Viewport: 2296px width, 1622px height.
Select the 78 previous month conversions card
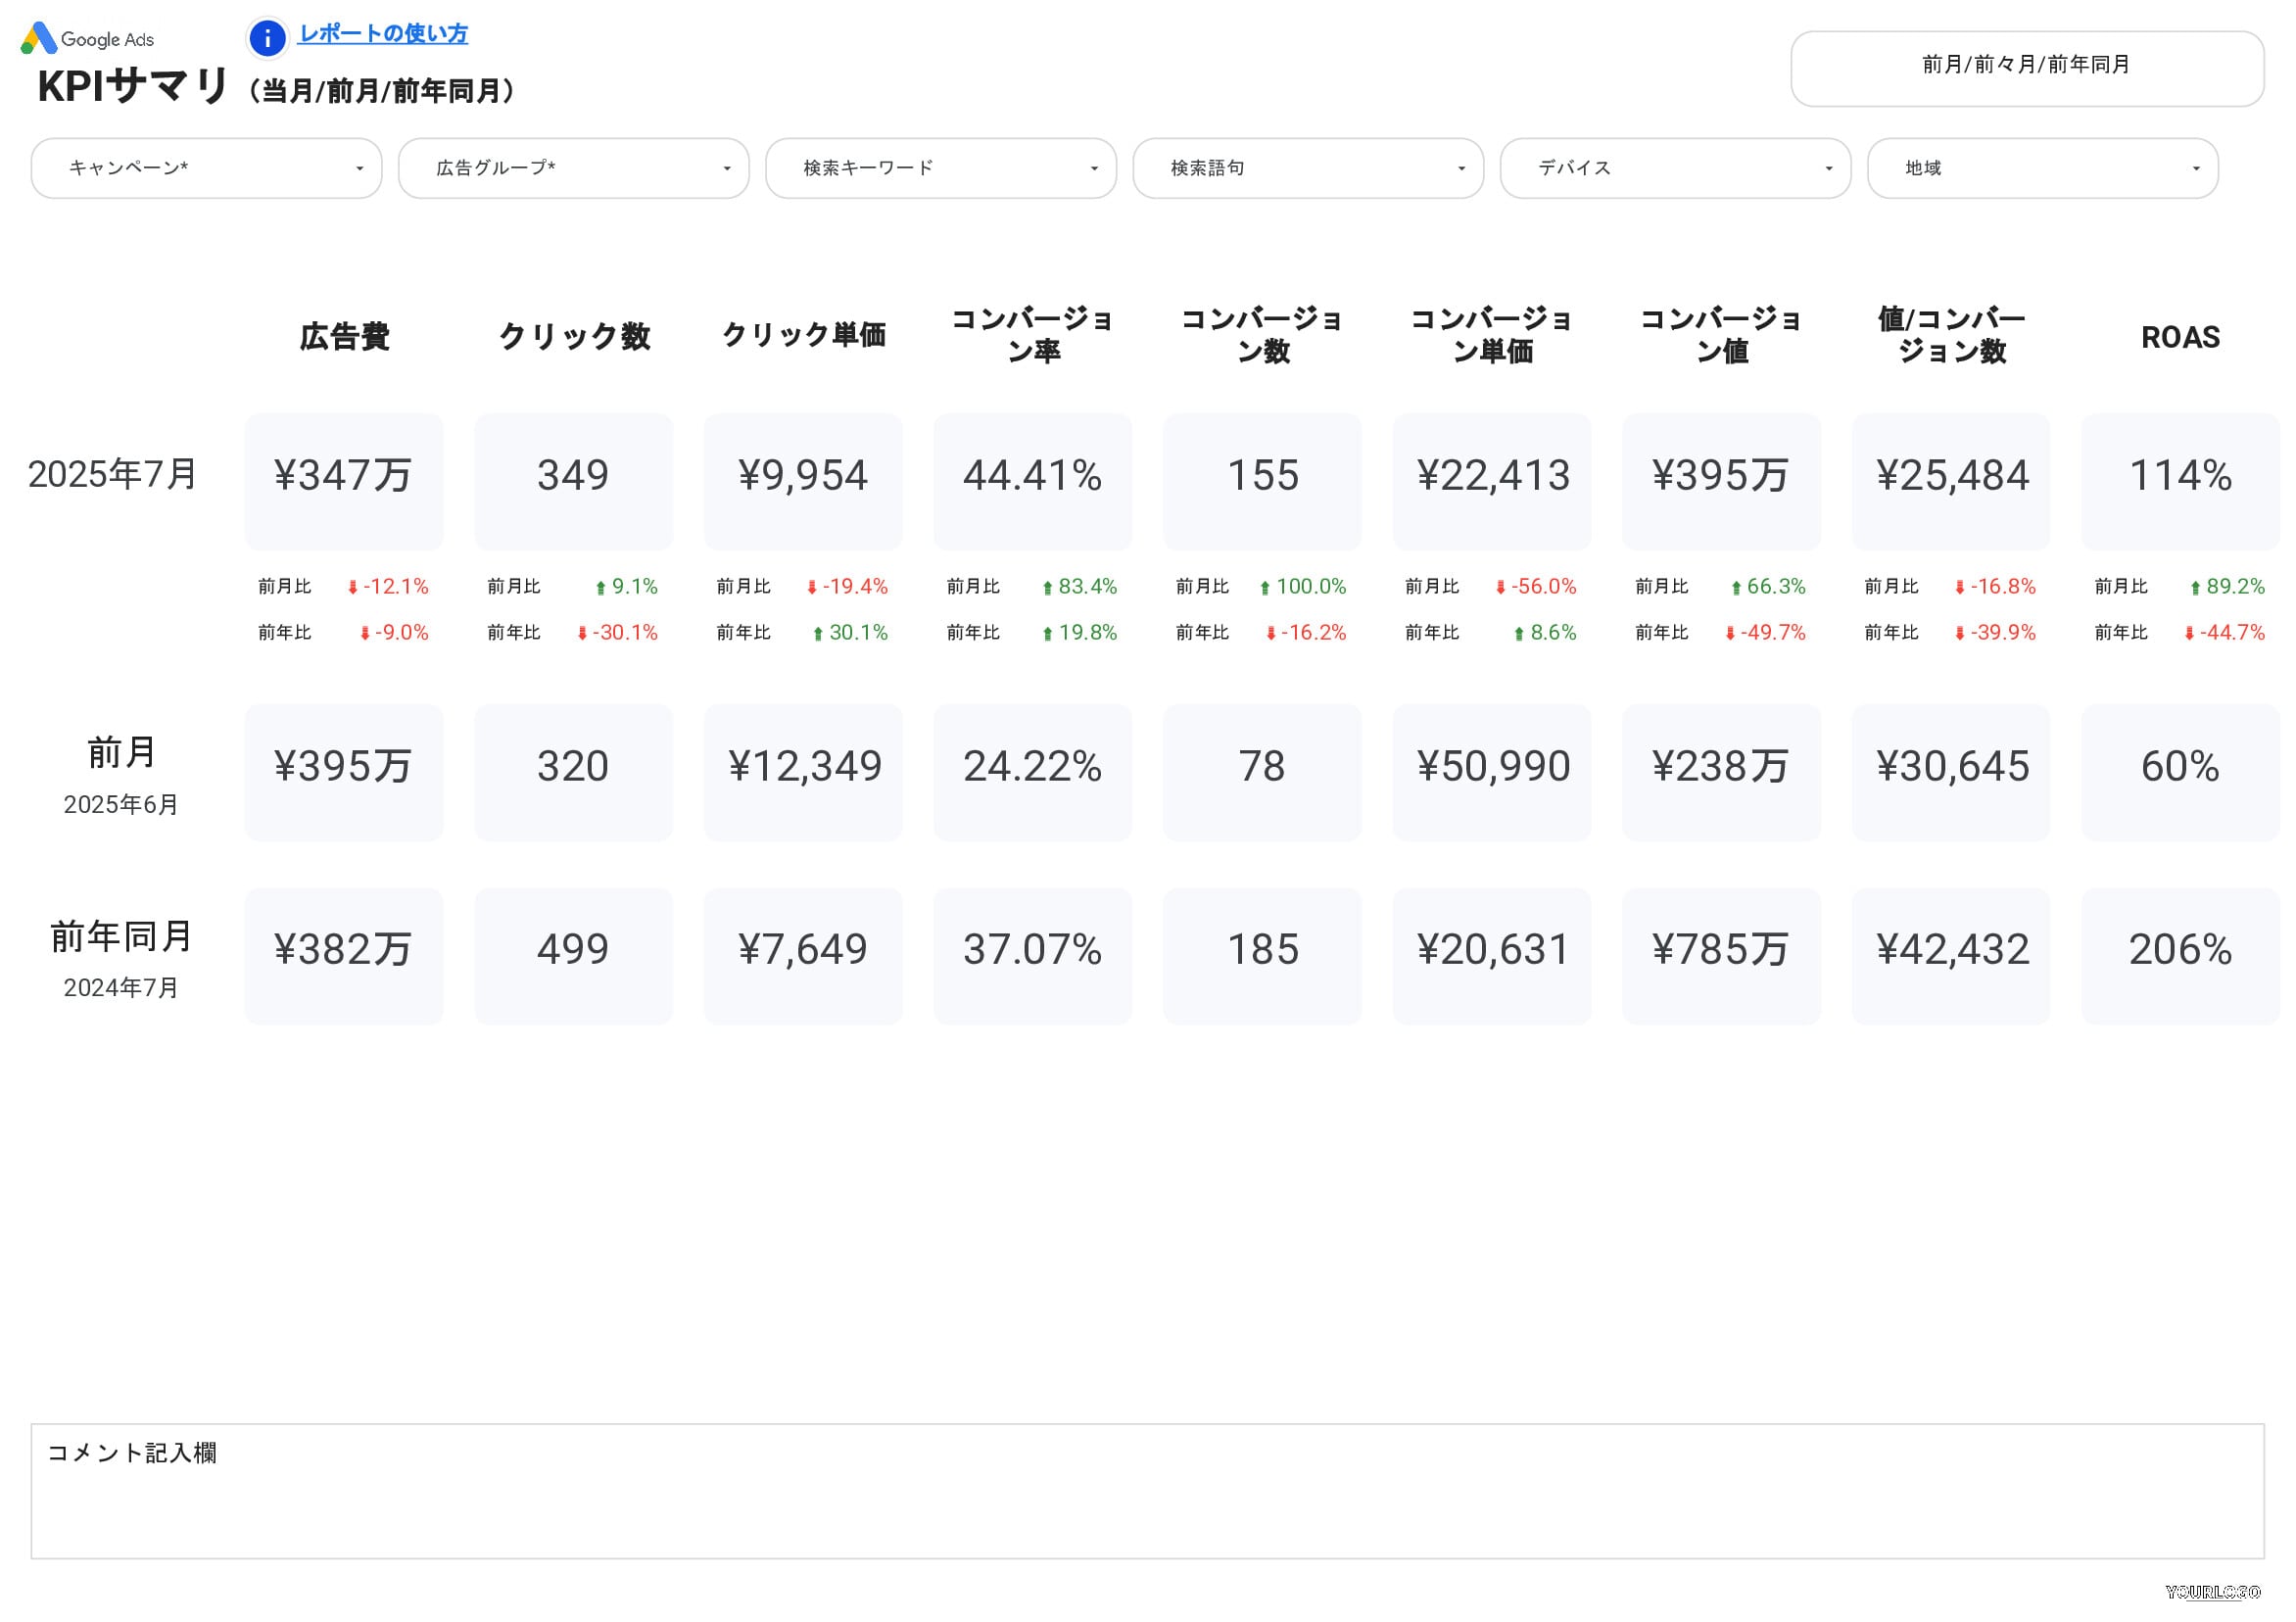[1262, 772]
